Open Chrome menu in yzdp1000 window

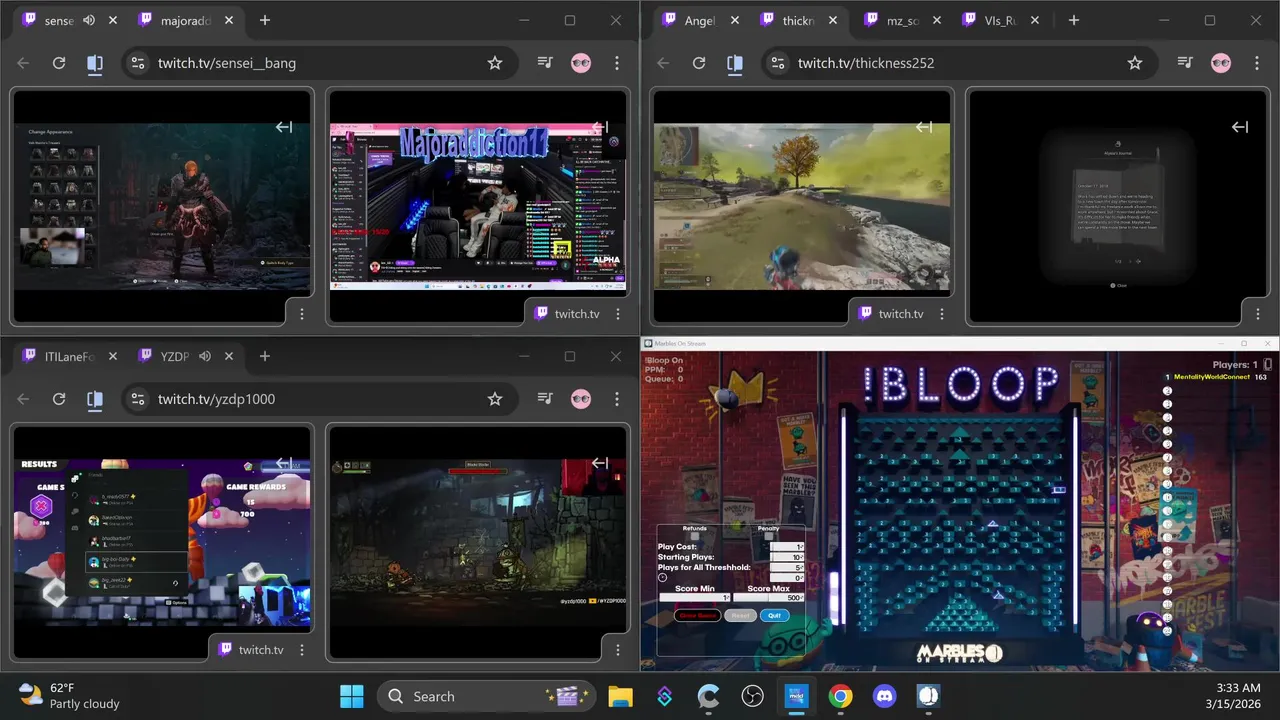click(617, 399)
